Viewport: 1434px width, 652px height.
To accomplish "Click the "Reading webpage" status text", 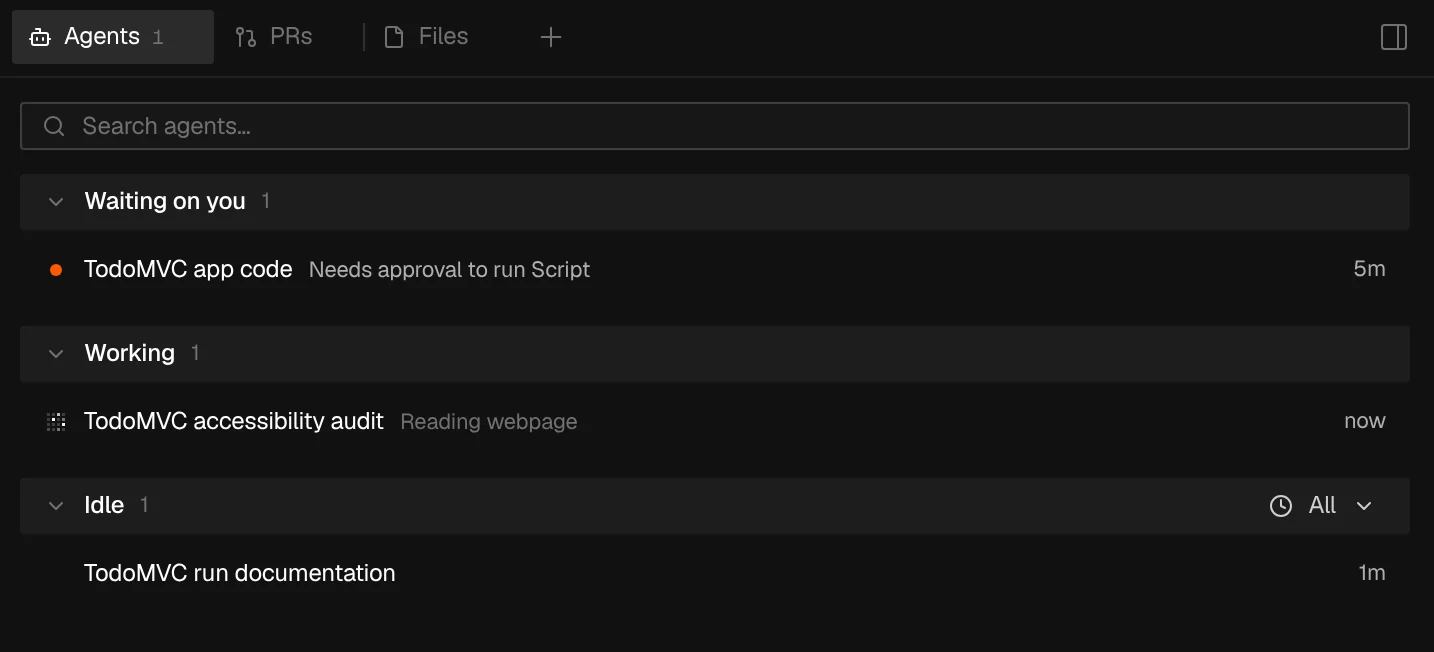I will (489, 422).
